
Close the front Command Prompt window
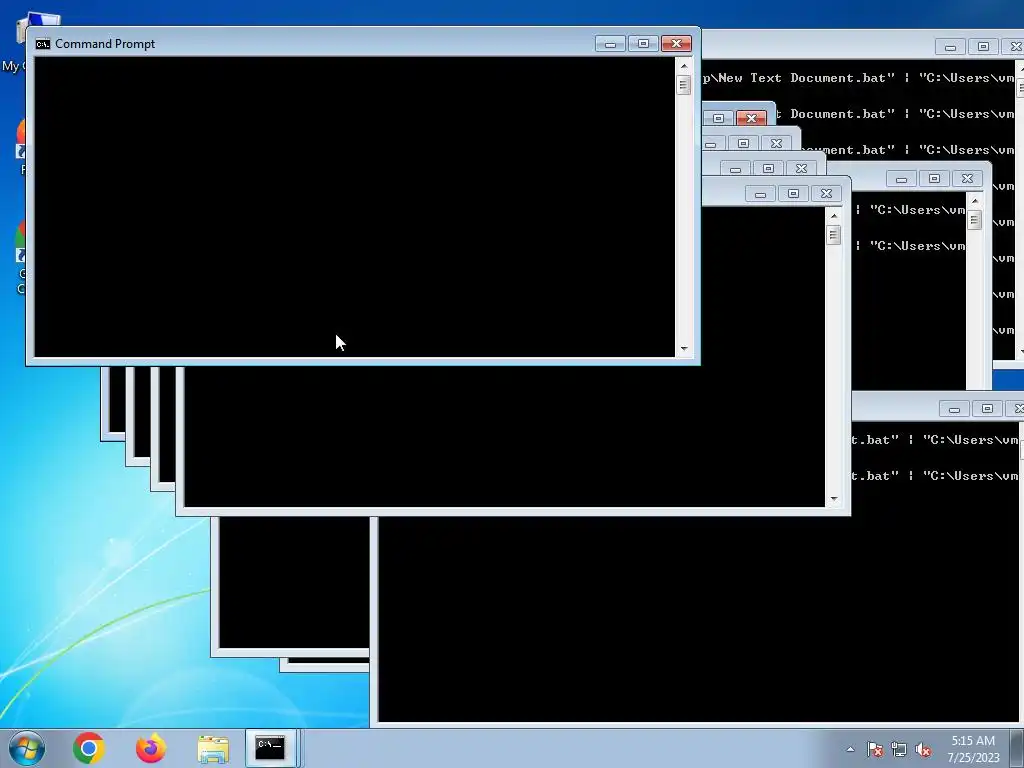677,44
